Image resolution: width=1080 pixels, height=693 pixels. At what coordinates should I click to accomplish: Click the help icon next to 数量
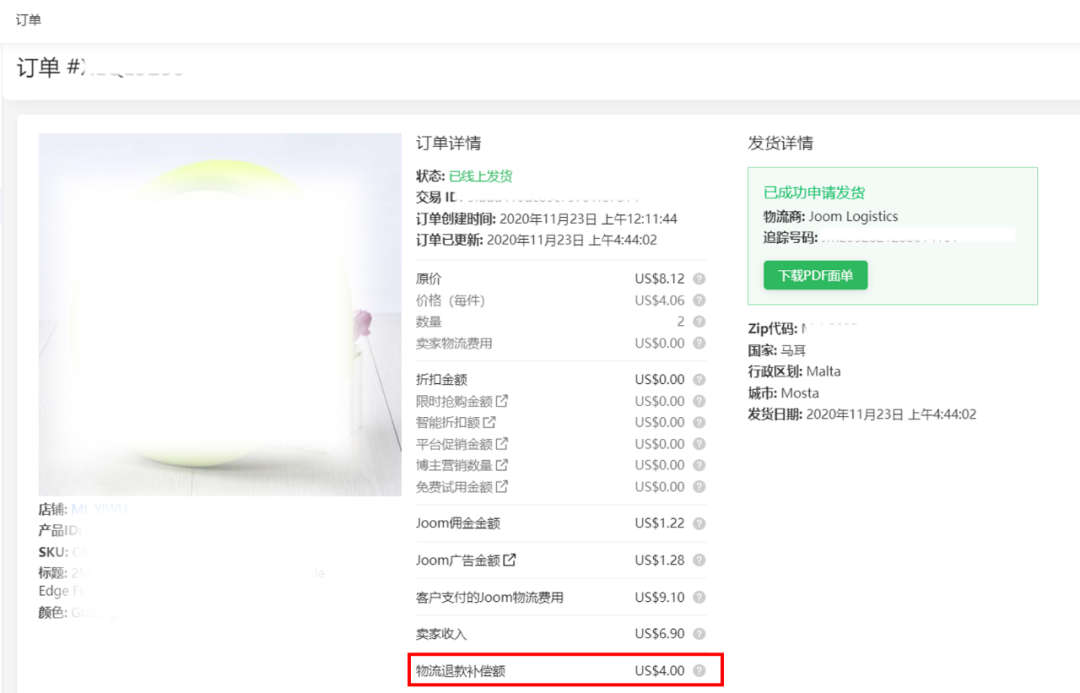pos(700,321)
